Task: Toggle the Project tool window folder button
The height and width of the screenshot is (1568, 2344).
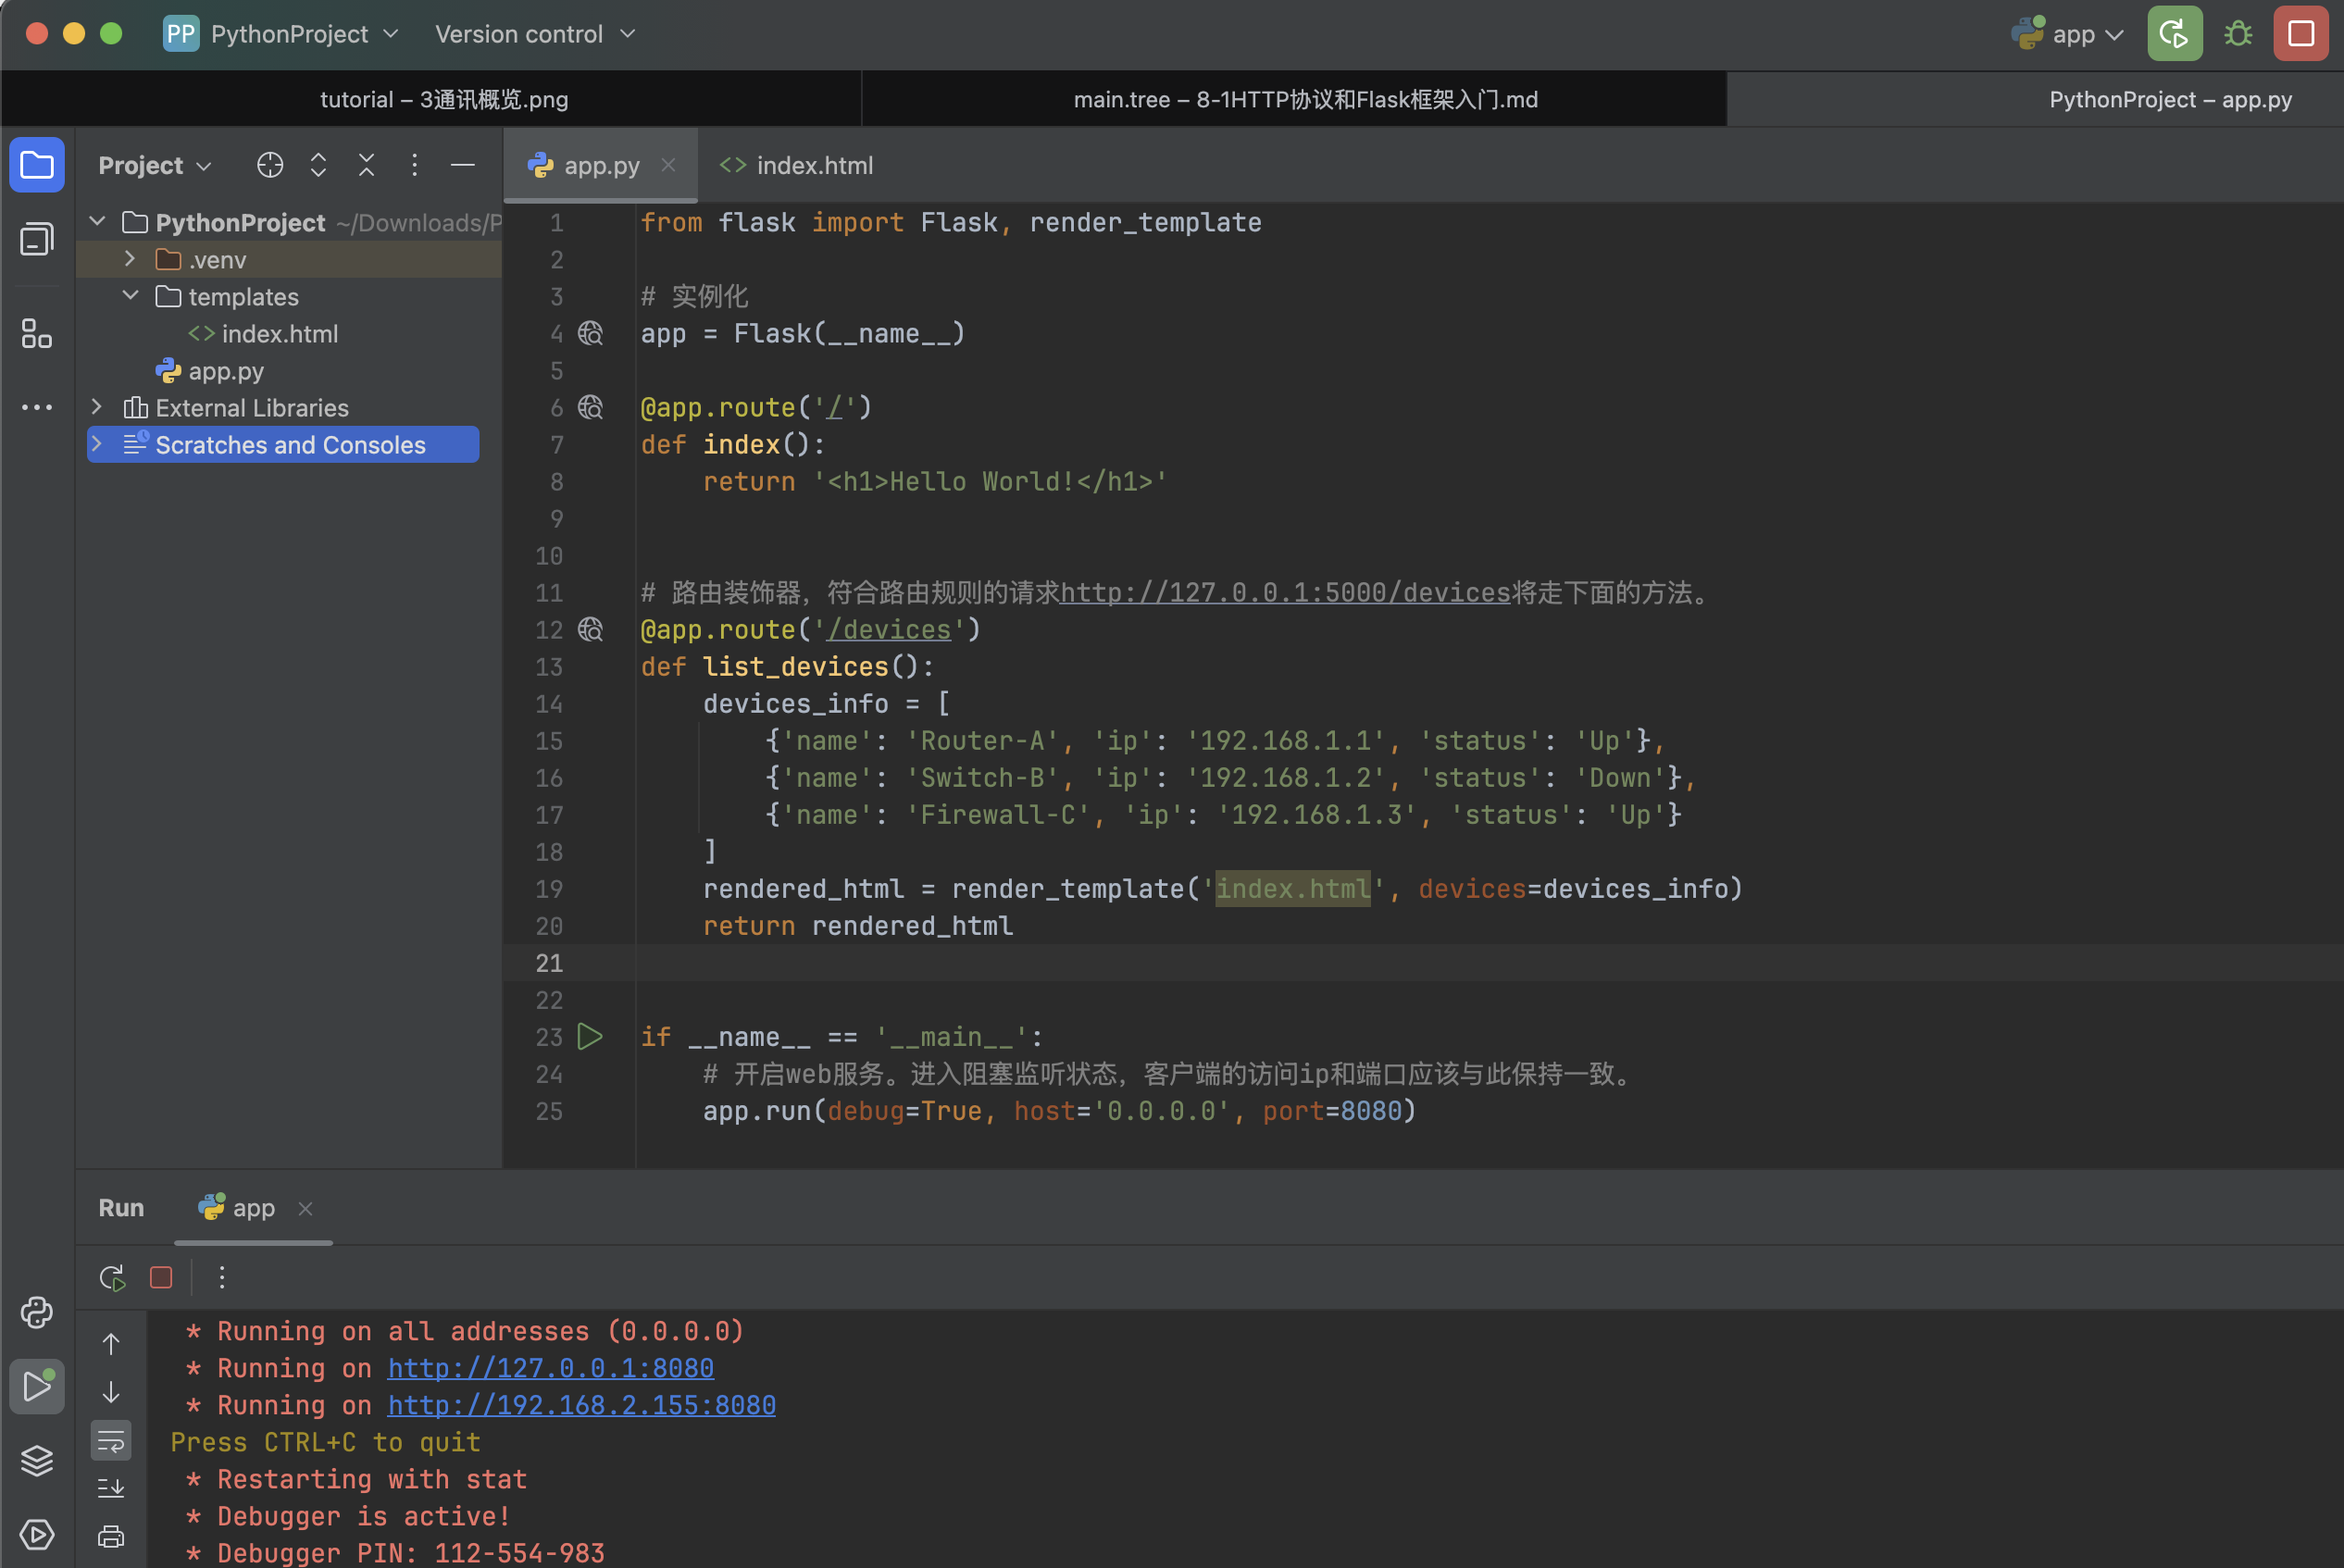Action: [x=37, y=165]
